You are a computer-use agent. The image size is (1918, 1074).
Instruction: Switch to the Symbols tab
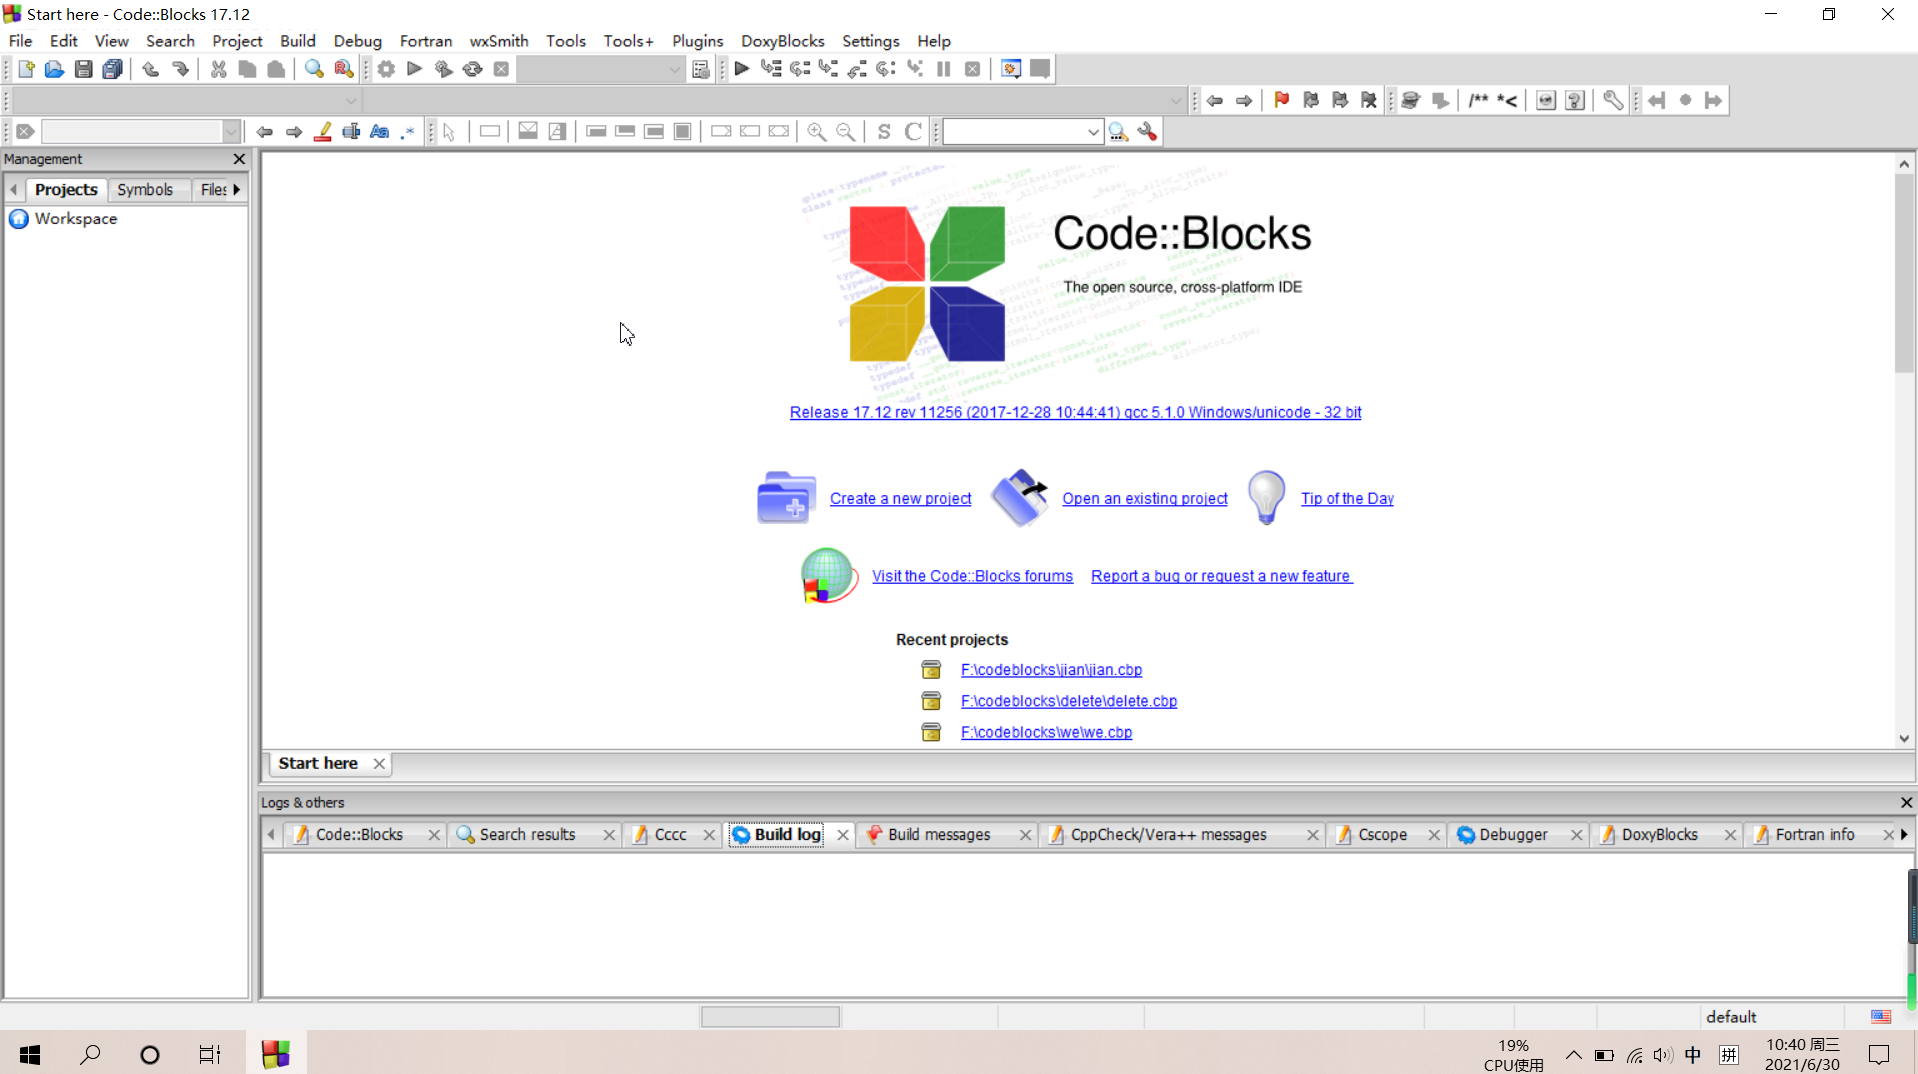145,189
